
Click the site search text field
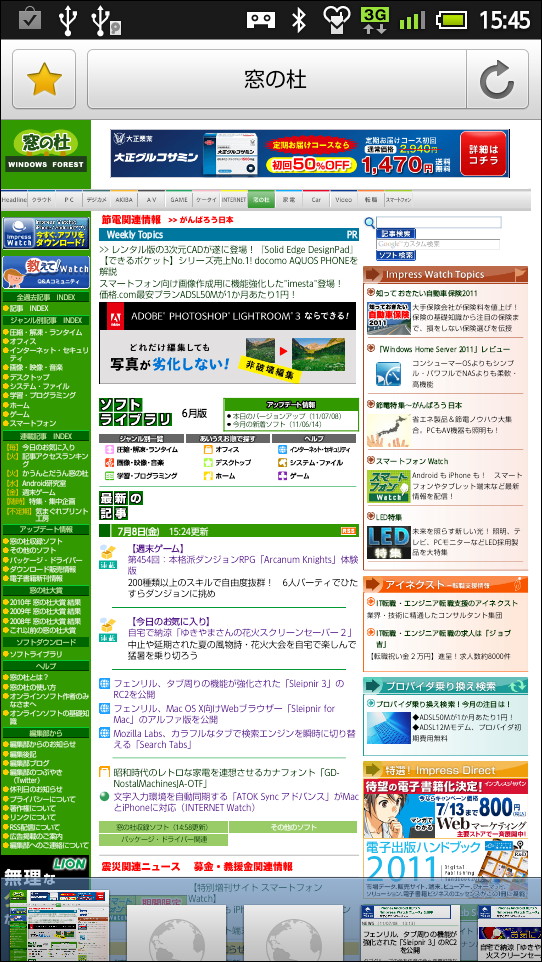[x=439, y=222]
